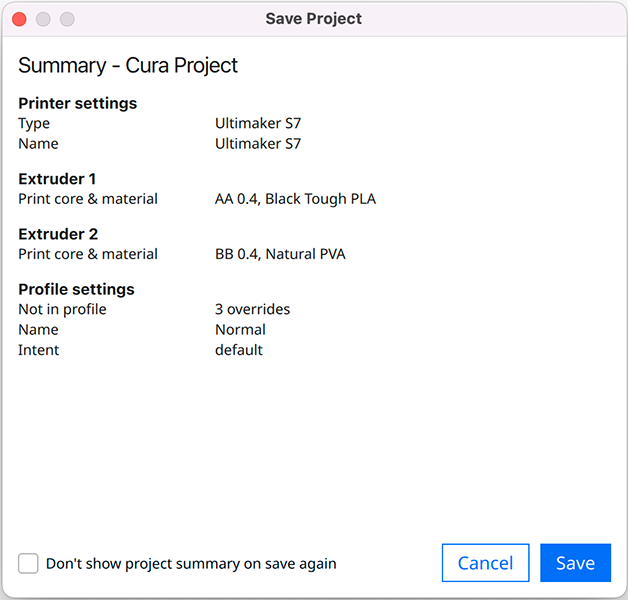Click the "3 overrides" value text
Viewport: 628px width, 600px height.
(x=252, y=309)
